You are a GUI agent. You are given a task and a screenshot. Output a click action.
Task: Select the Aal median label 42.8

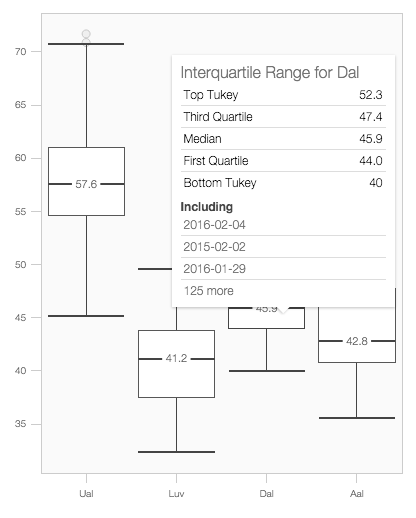(357, 341)
